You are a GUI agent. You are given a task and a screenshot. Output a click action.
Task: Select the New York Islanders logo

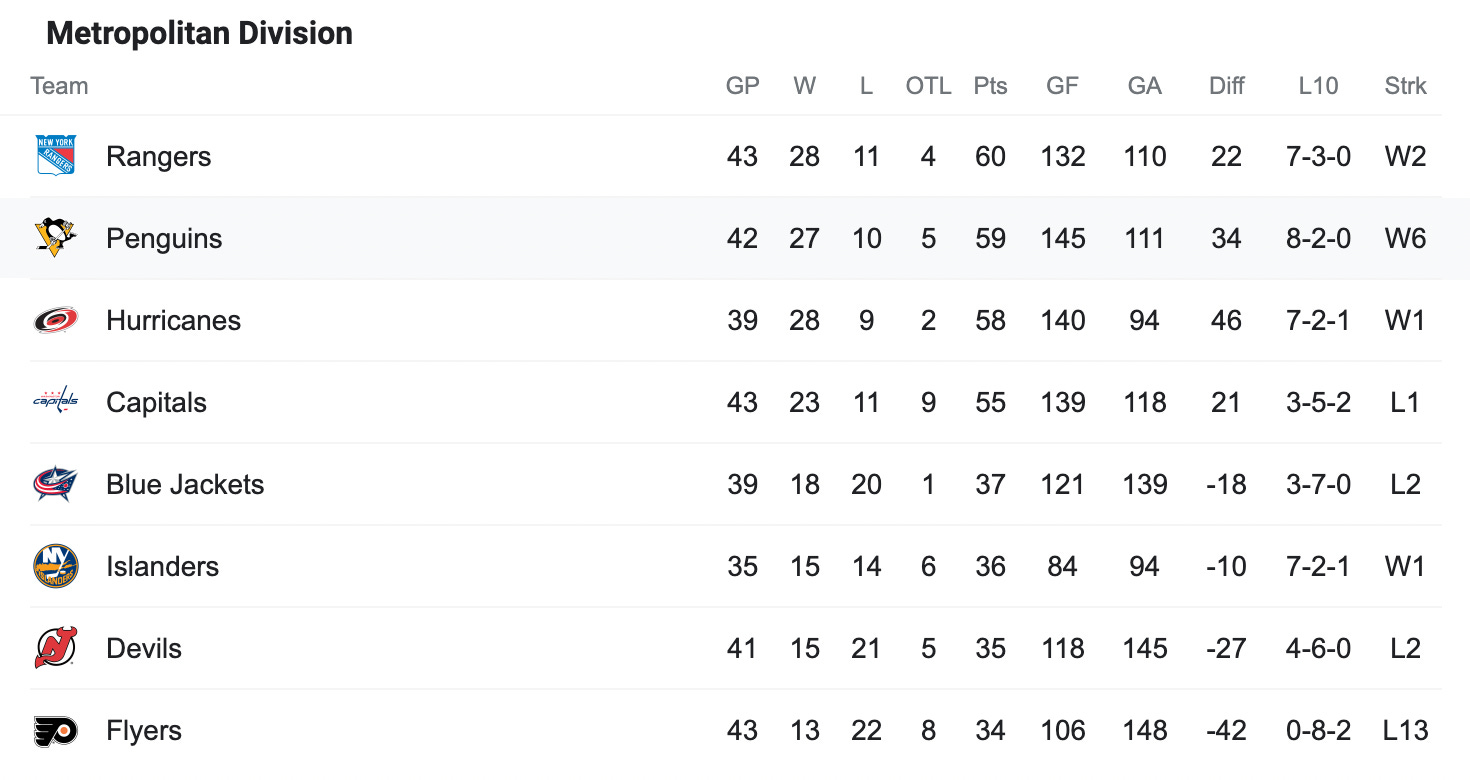coord(56,566)
